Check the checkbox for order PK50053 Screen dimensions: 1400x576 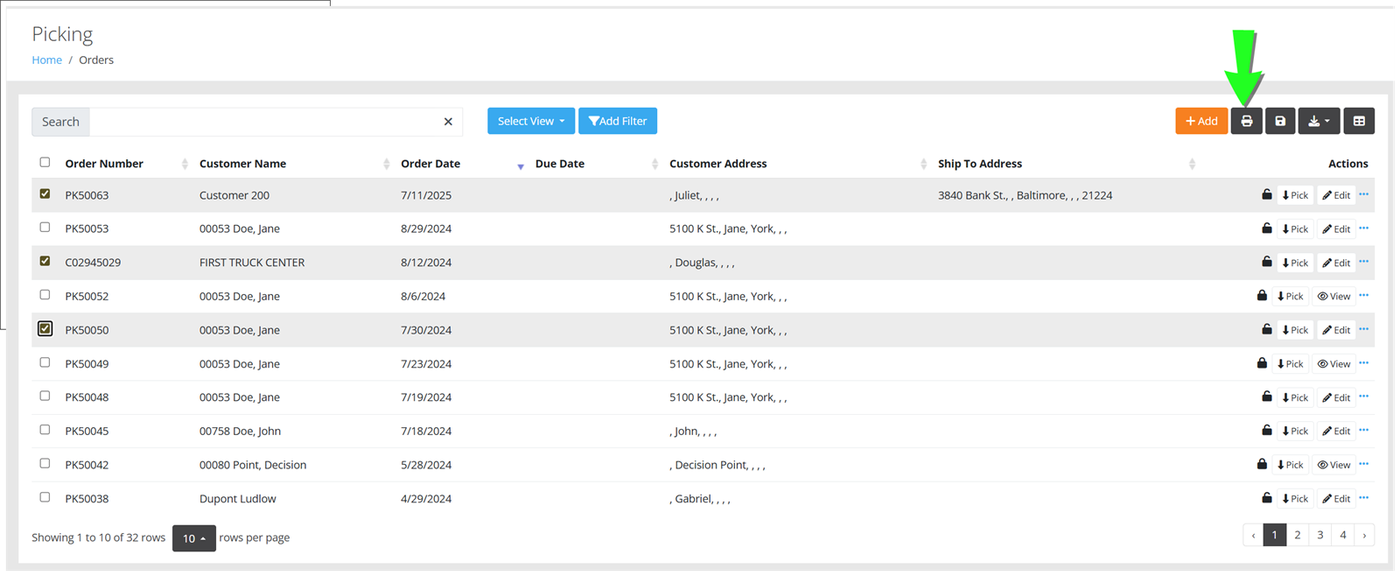tap(44, 227)
